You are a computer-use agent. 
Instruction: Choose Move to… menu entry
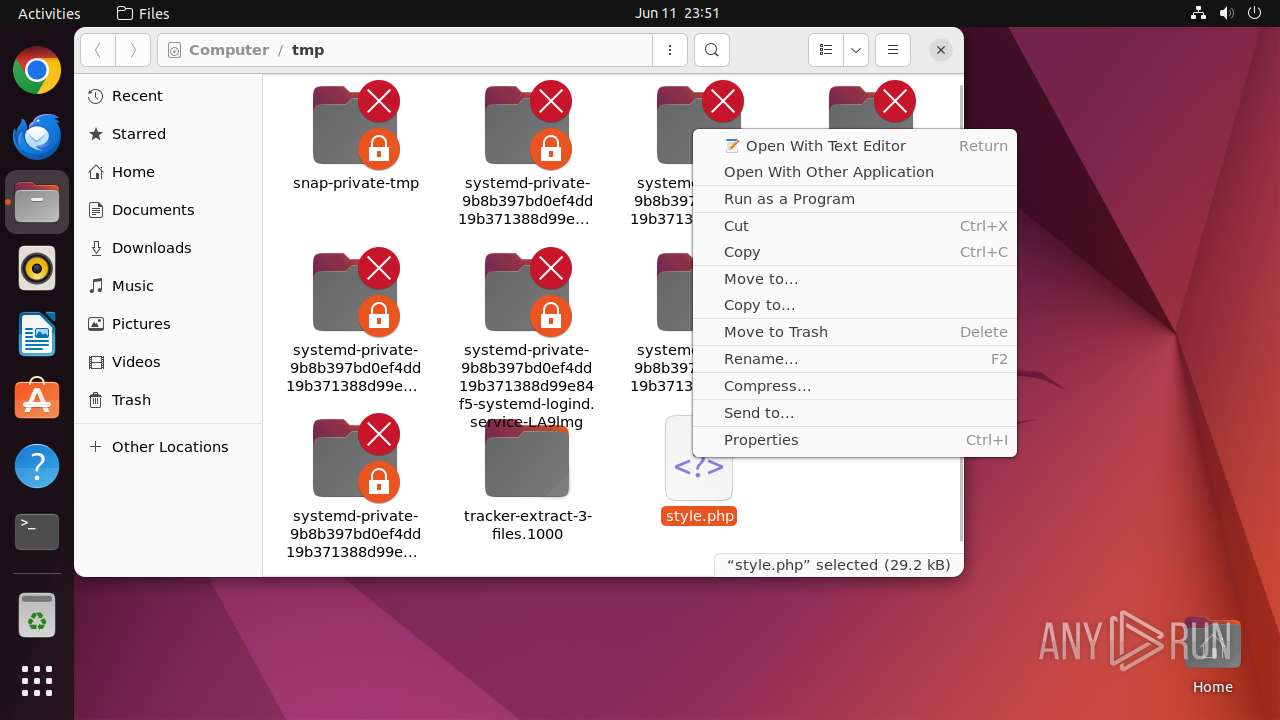pos(855,279)
